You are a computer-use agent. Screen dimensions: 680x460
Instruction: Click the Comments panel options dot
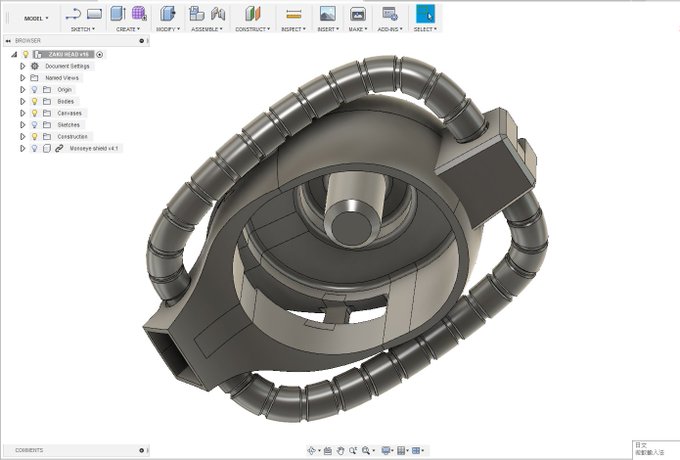click(141, 450)
